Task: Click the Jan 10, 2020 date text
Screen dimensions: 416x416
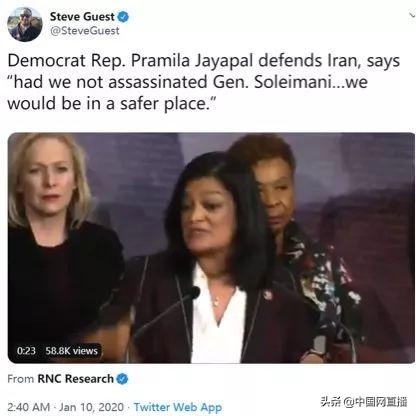Action: tap(91, 407)
